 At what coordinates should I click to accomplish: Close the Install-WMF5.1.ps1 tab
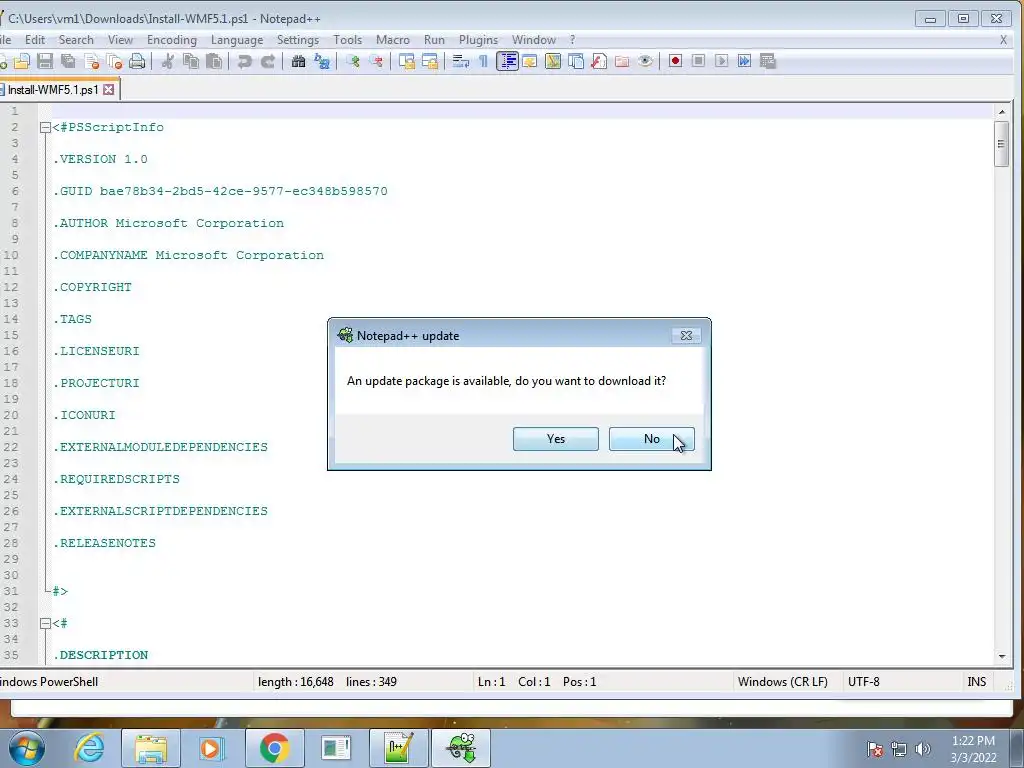click(108, 89)
